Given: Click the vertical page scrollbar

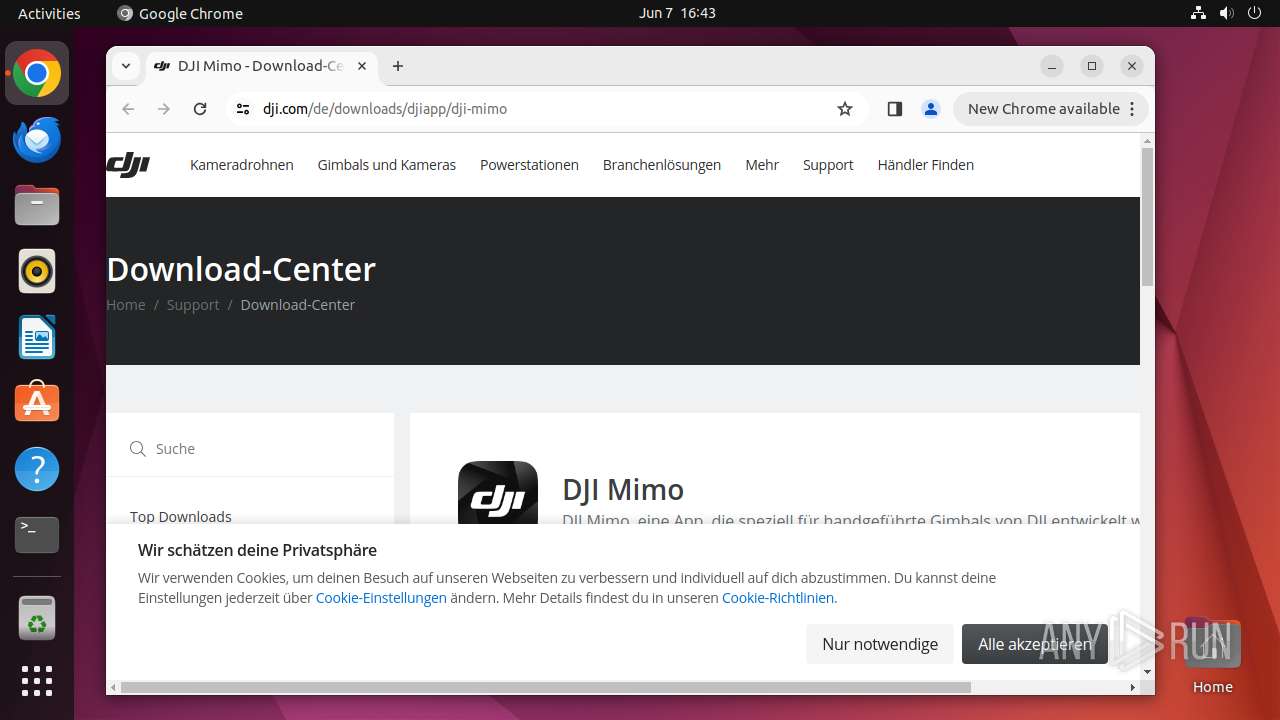Looking at the screenshot, I should pos(1147,216).
